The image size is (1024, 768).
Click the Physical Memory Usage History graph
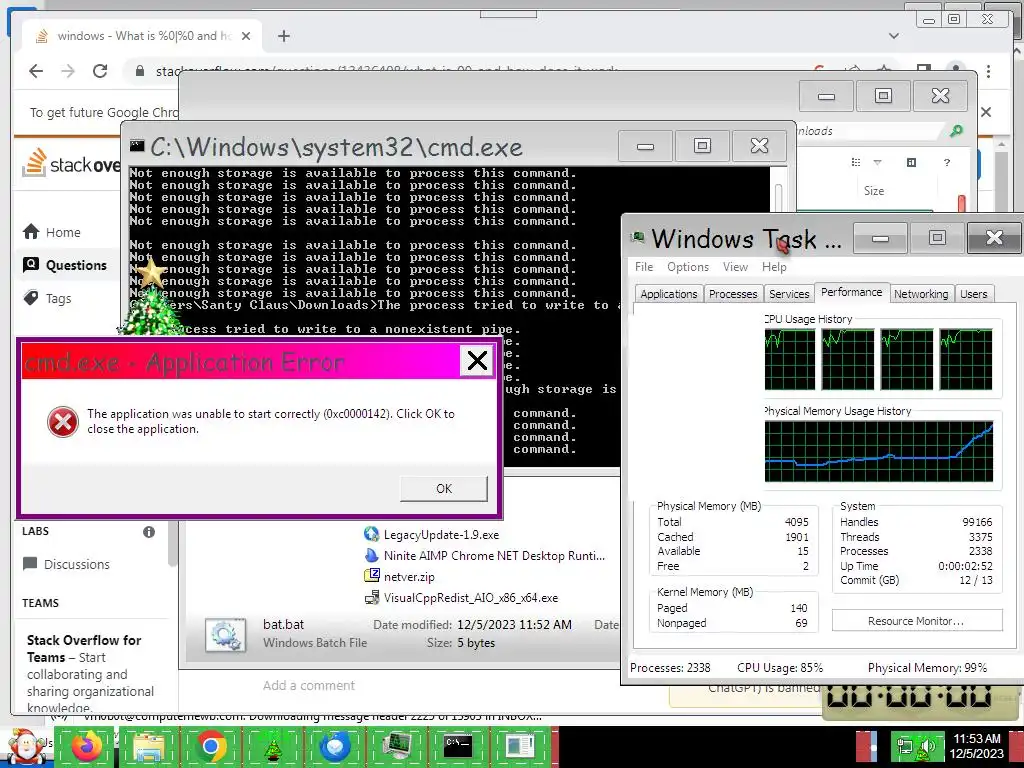(878, 451)
